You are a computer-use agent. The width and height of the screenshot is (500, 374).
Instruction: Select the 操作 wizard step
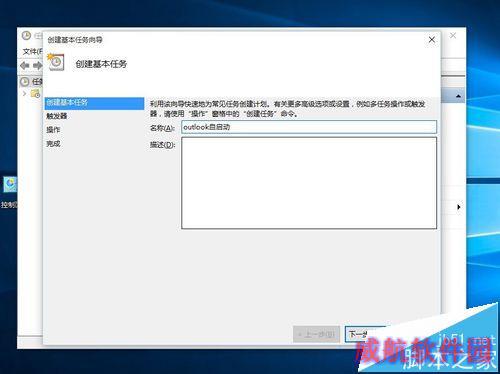coord(53,130)
